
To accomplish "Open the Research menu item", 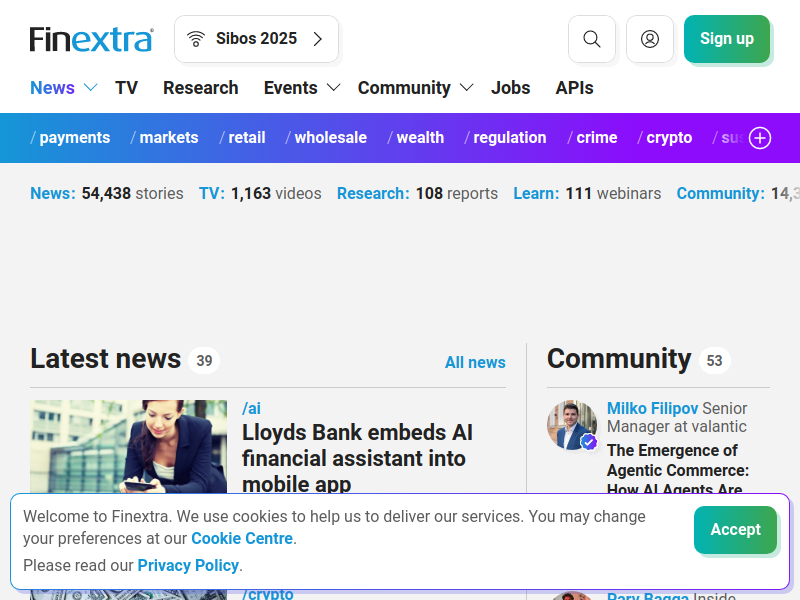I will (x=200, y=88).
